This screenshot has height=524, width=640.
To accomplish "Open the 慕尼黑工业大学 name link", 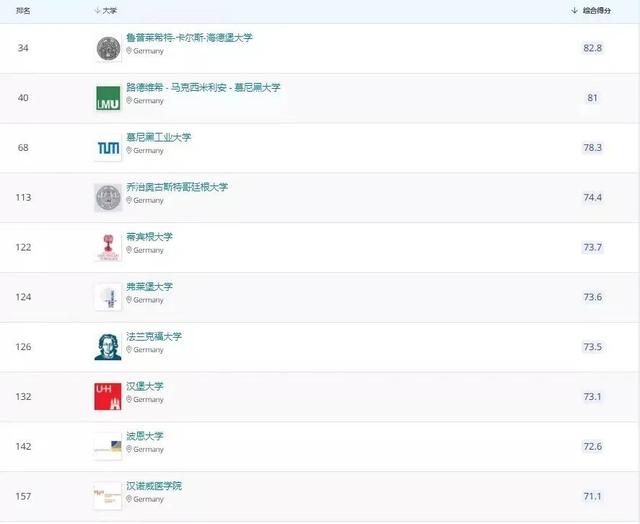I will coord(158,137).
